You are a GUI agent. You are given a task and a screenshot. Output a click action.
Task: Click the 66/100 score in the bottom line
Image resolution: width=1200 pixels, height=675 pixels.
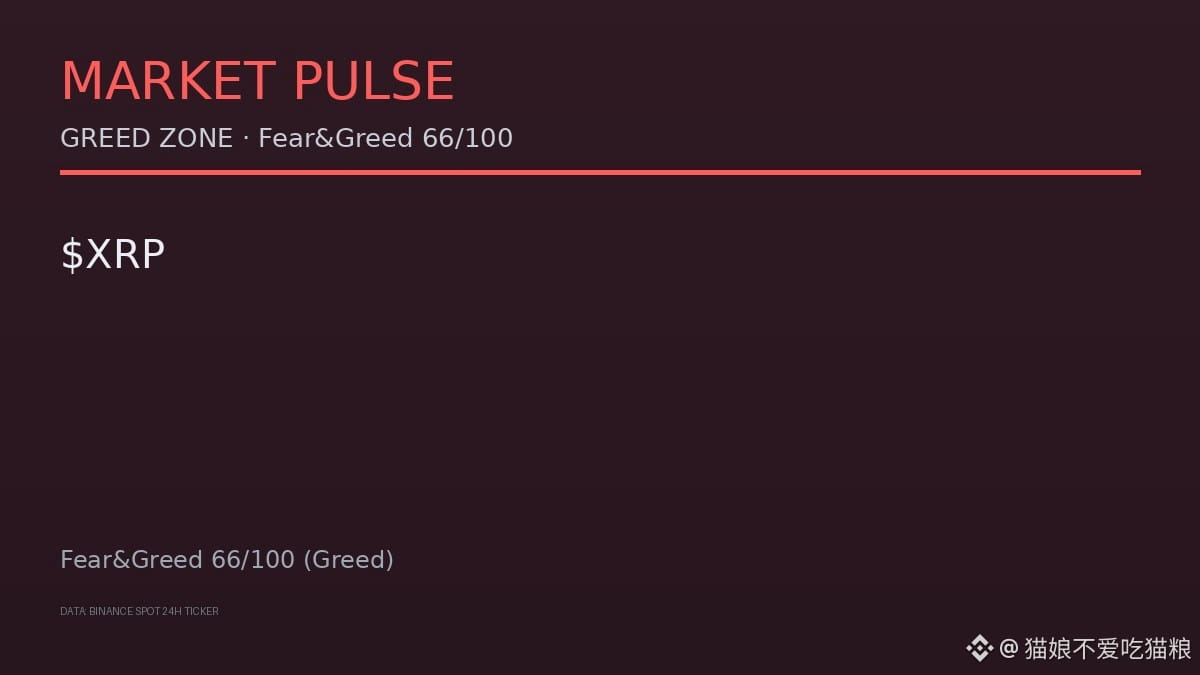[253, 560]
